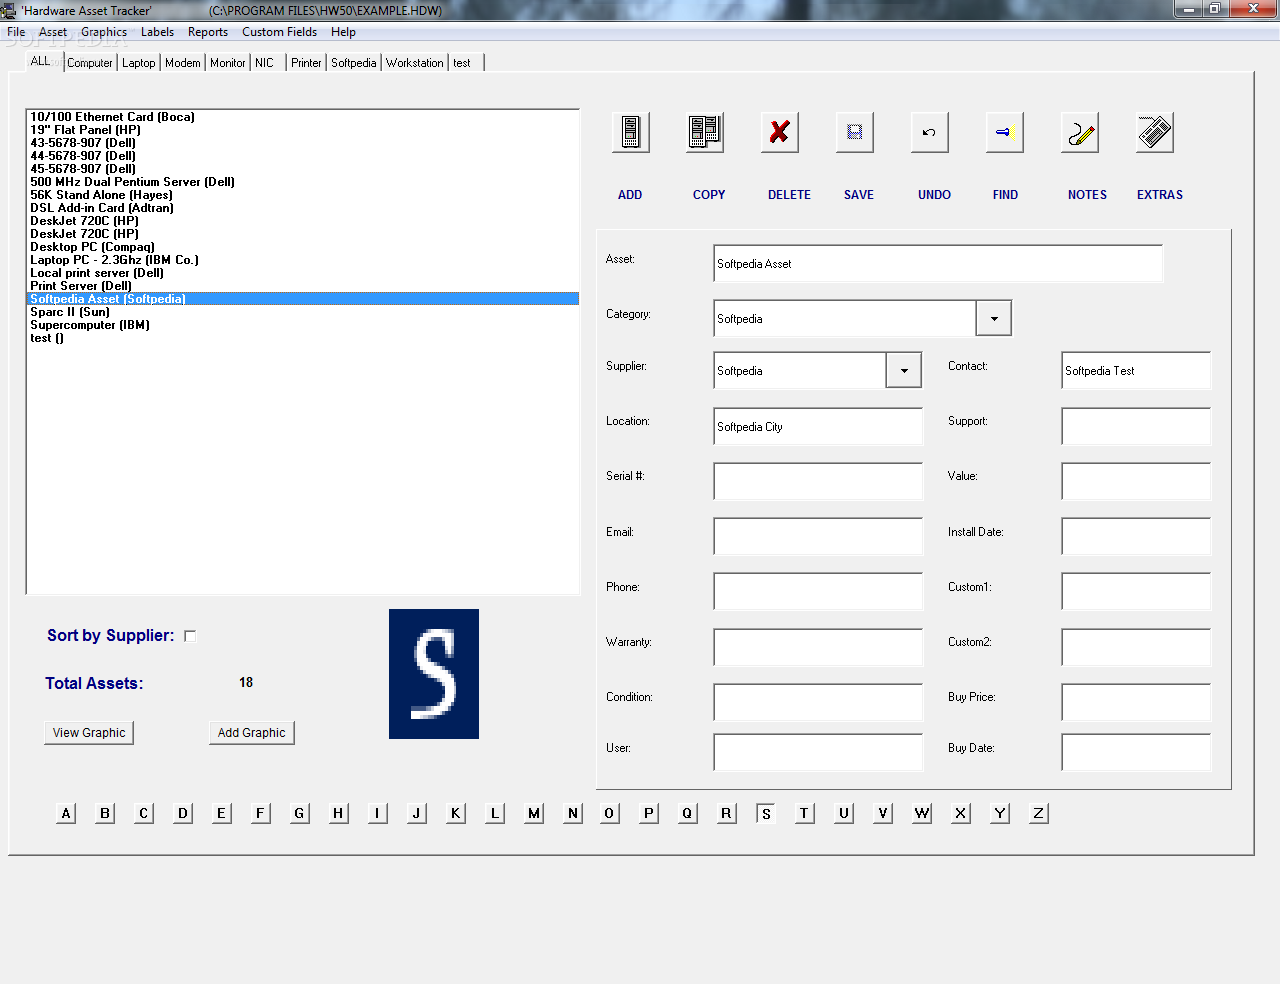Click the COPY asset icon
The width and height of the screenshot is (1280, 984).
pyautogui.click(x=705, y=132)
